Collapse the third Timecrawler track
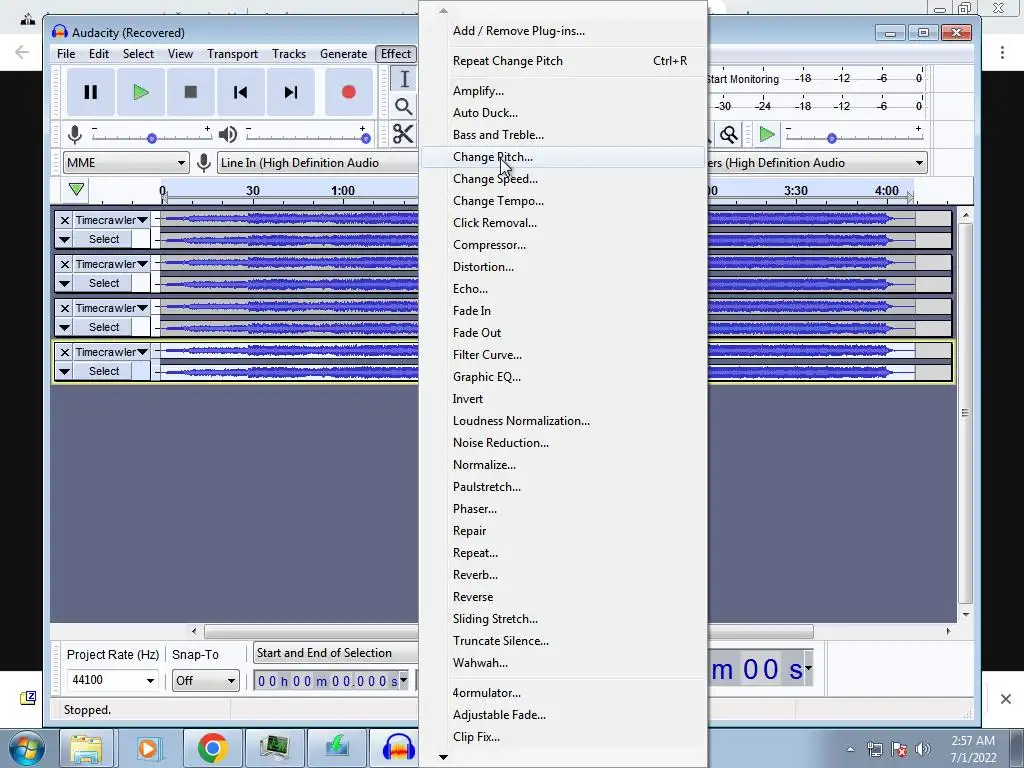 (x=64, y=327)
